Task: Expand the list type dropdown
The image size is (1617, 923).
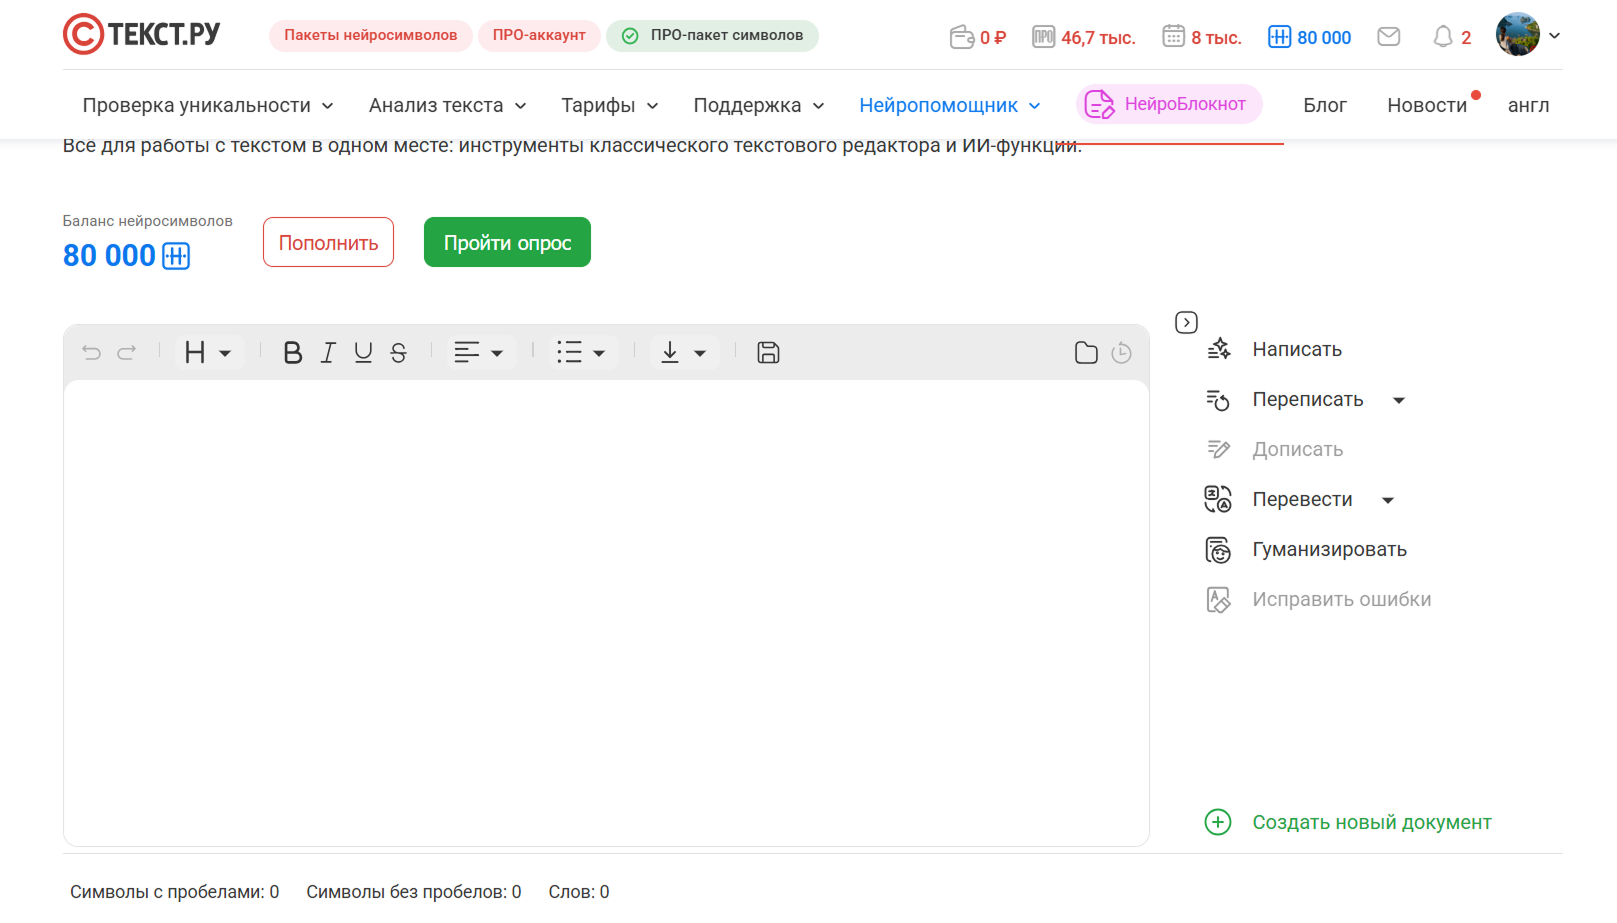Action: pyautogui.click(x=581, y=352)
